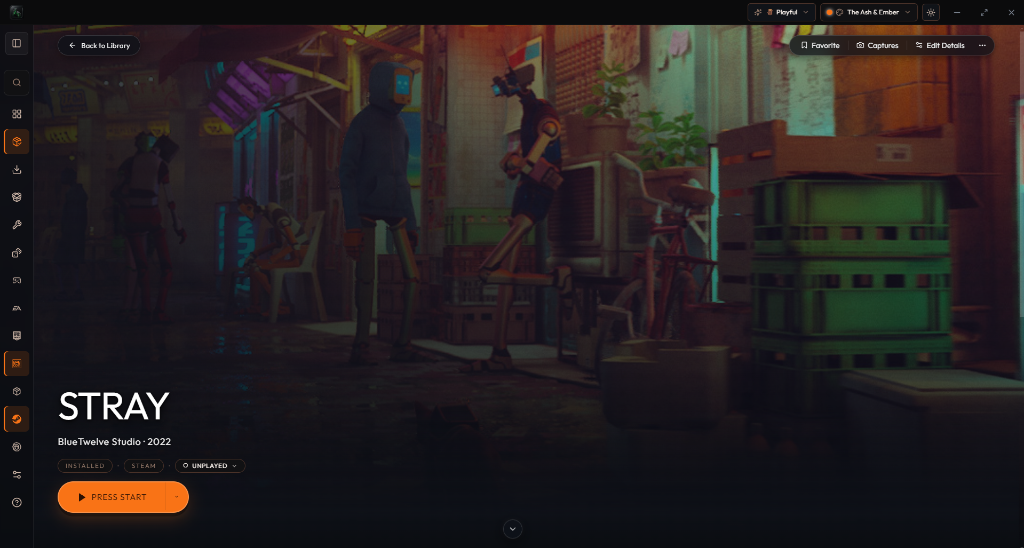1024x548 pixels.
Task: Open the dashboard grid icon
Action: tap(17, 114)
